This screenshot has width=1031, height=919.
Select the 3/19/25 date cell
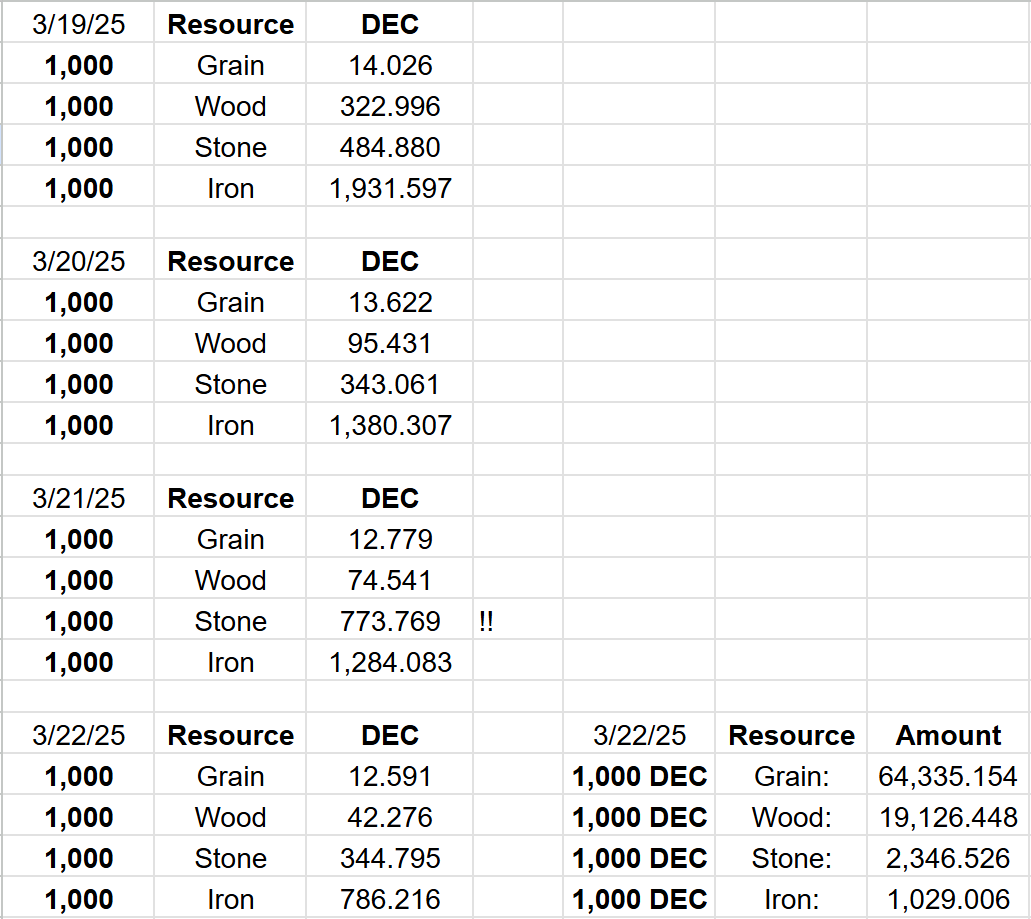click(x=78, y=24)
